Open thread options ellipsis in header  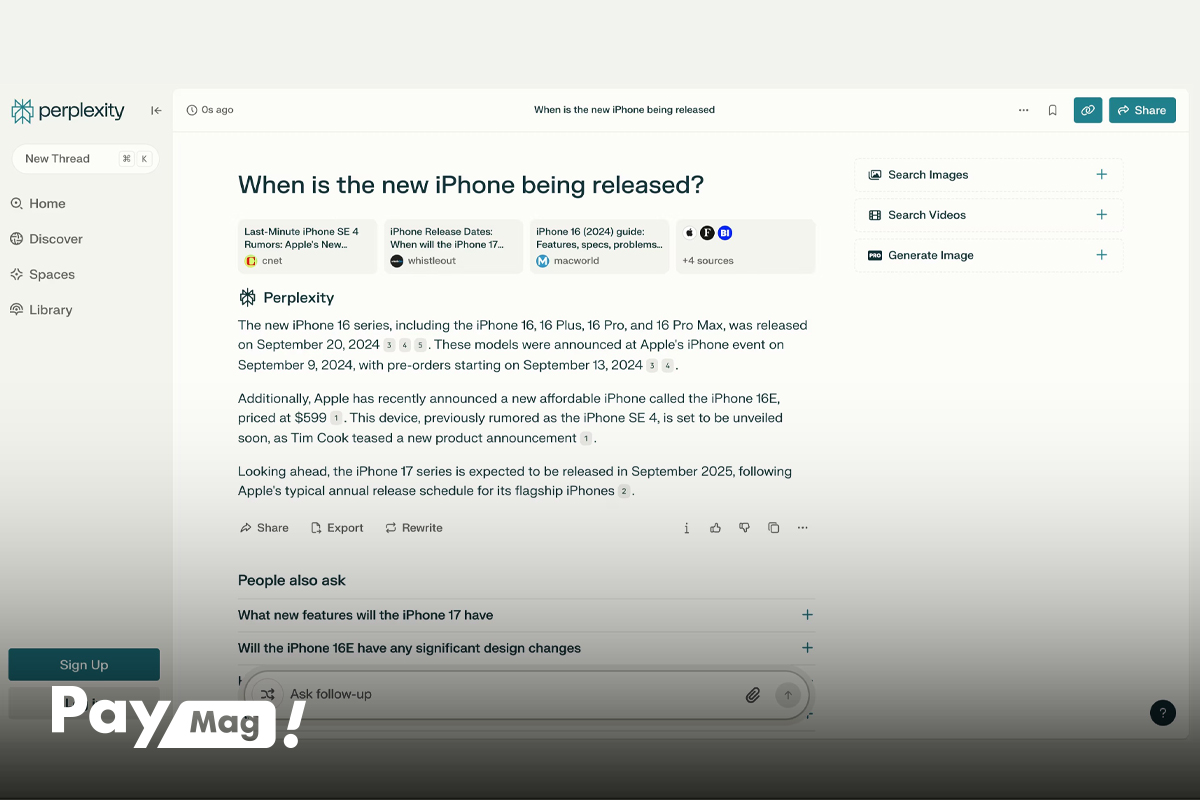[x=1023, y=110]
